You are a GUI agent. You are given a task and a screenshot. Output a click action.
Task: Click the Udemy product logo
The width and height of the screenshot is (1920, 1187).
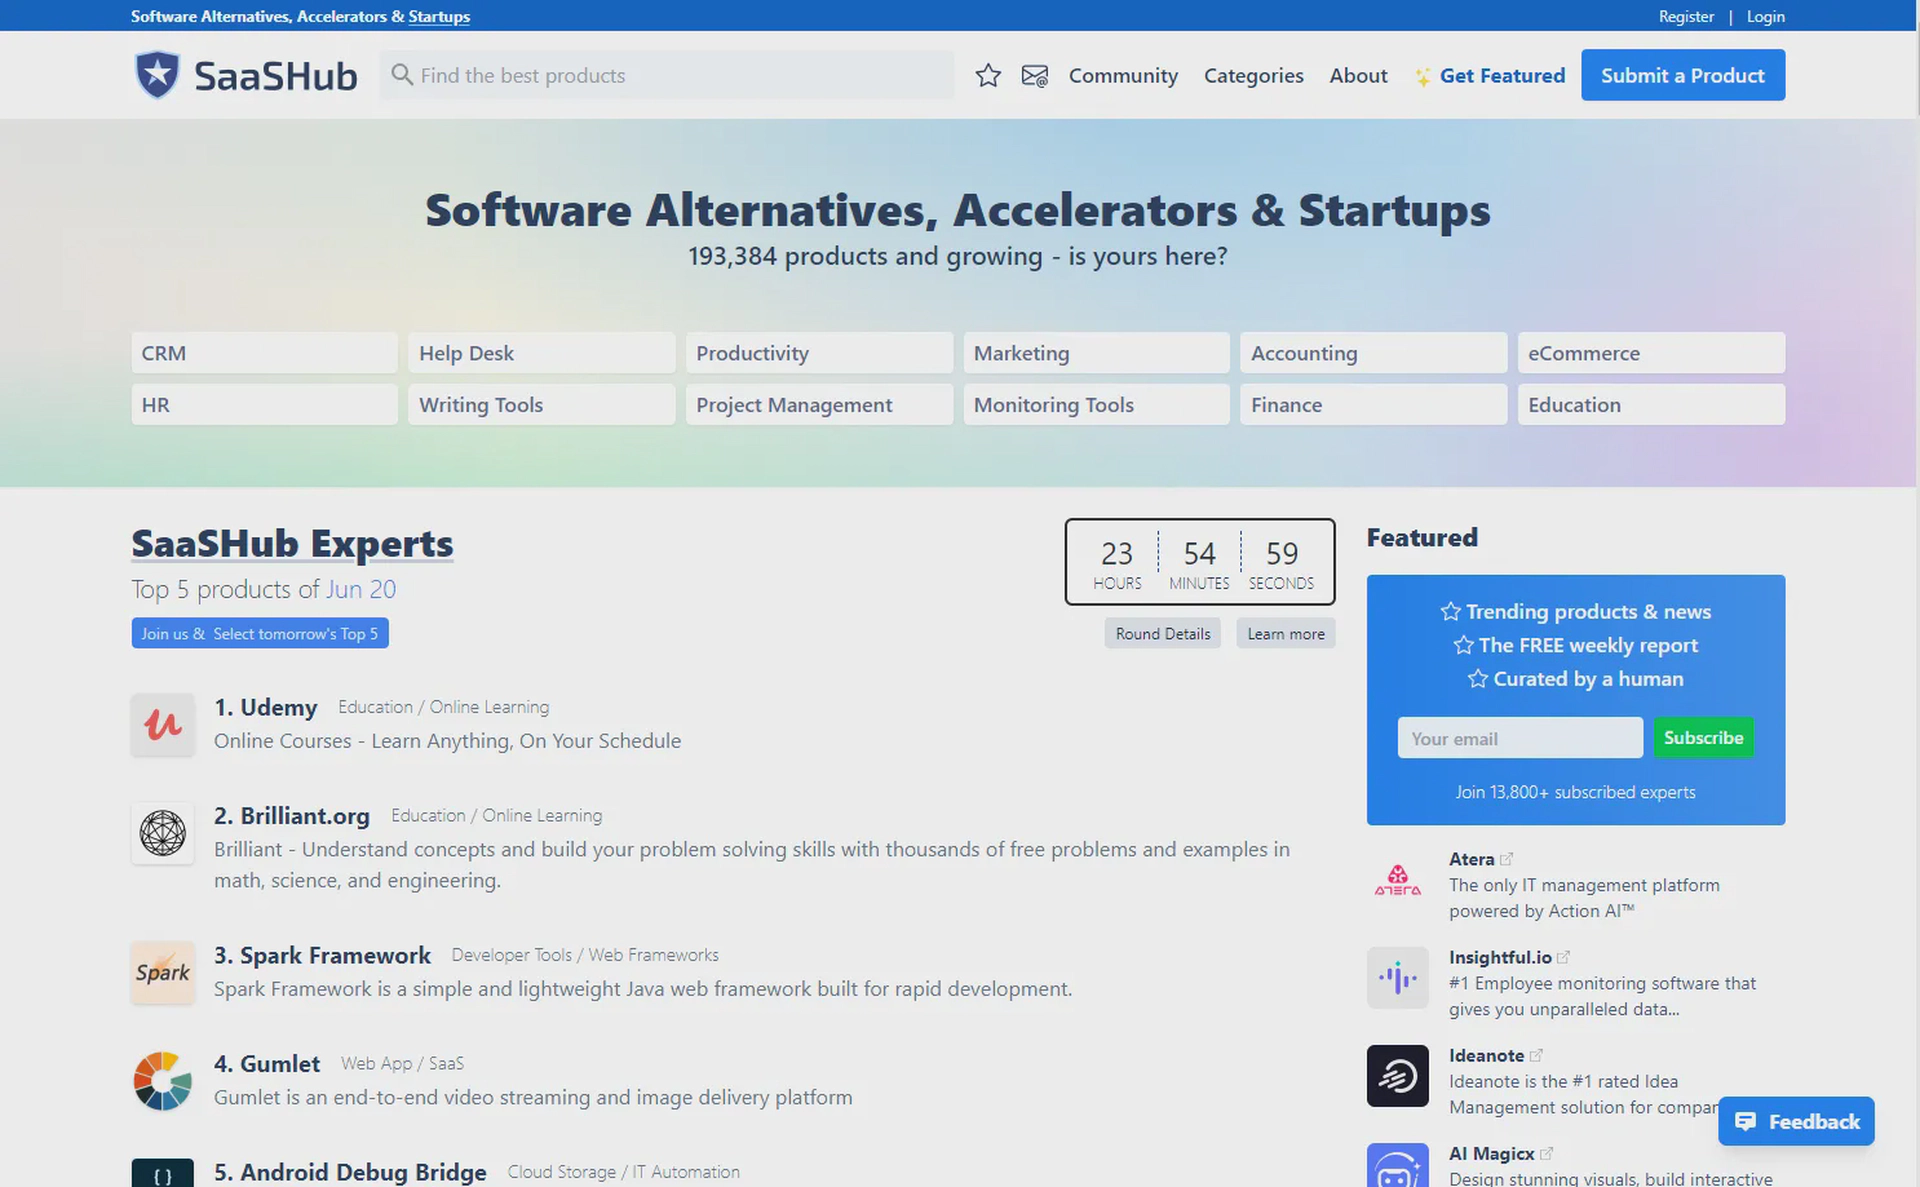pyautogui.click(x=163, y=724)
